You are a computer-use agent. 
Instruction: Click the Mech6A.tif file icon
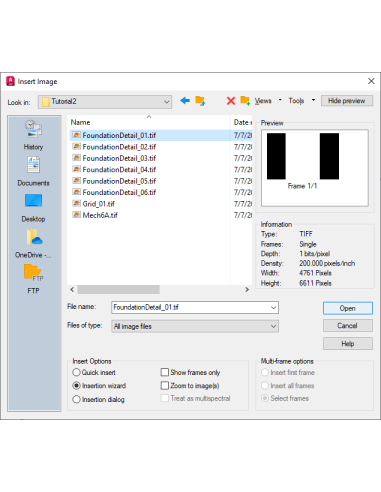[x=77, y=215]
